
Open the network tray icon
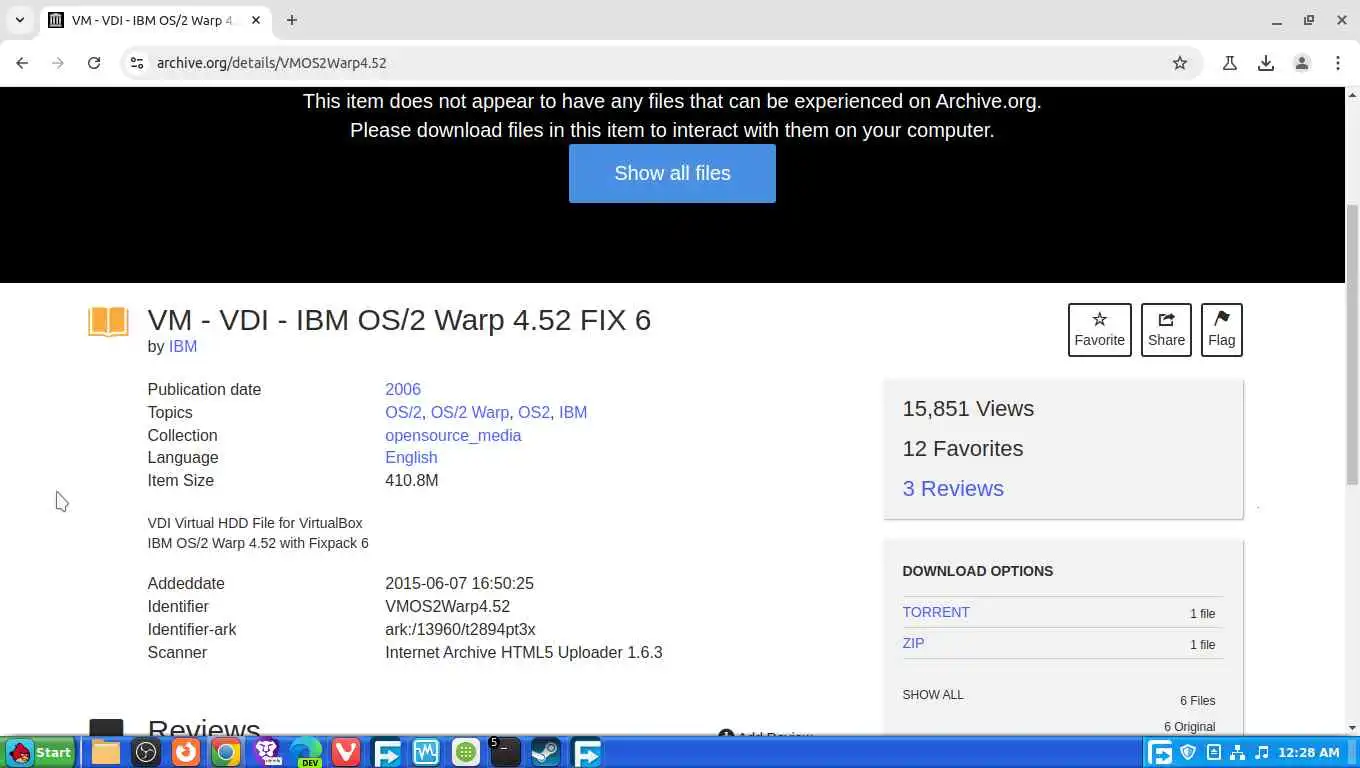[x=1237, y=752]
